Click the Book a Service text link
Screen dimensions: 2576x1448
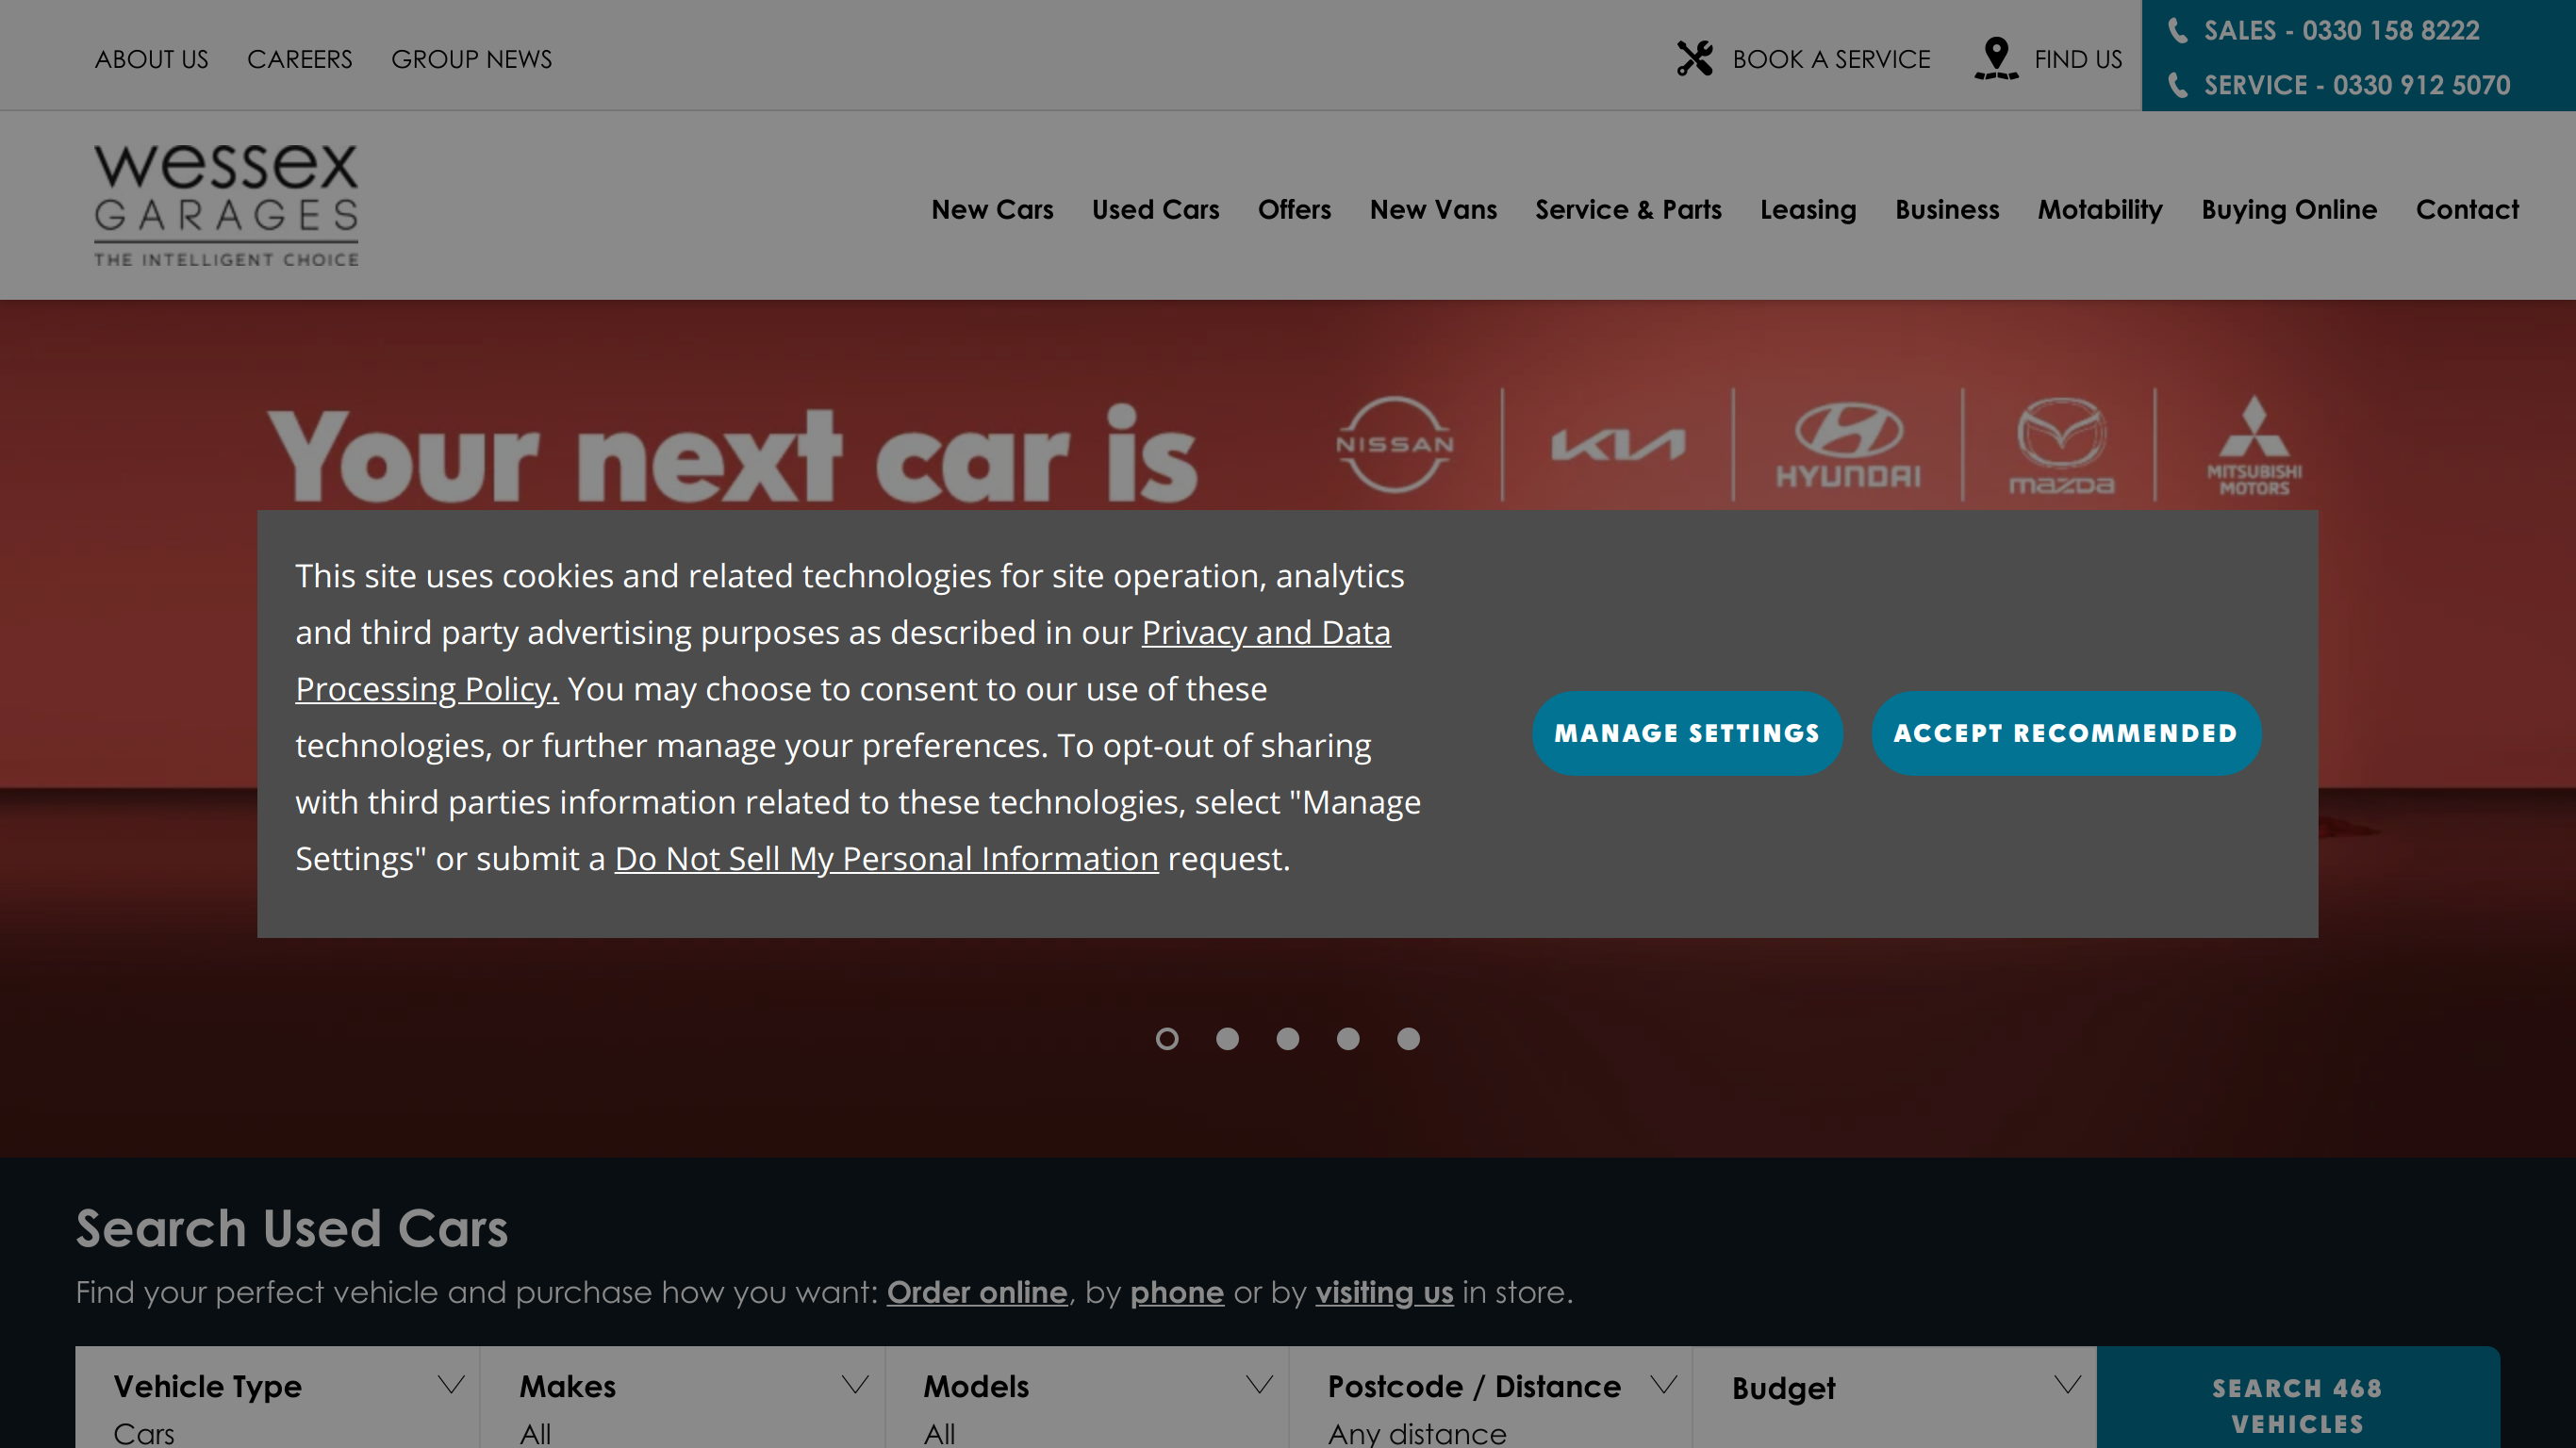pyautogui.click(x=1831, y=59)
